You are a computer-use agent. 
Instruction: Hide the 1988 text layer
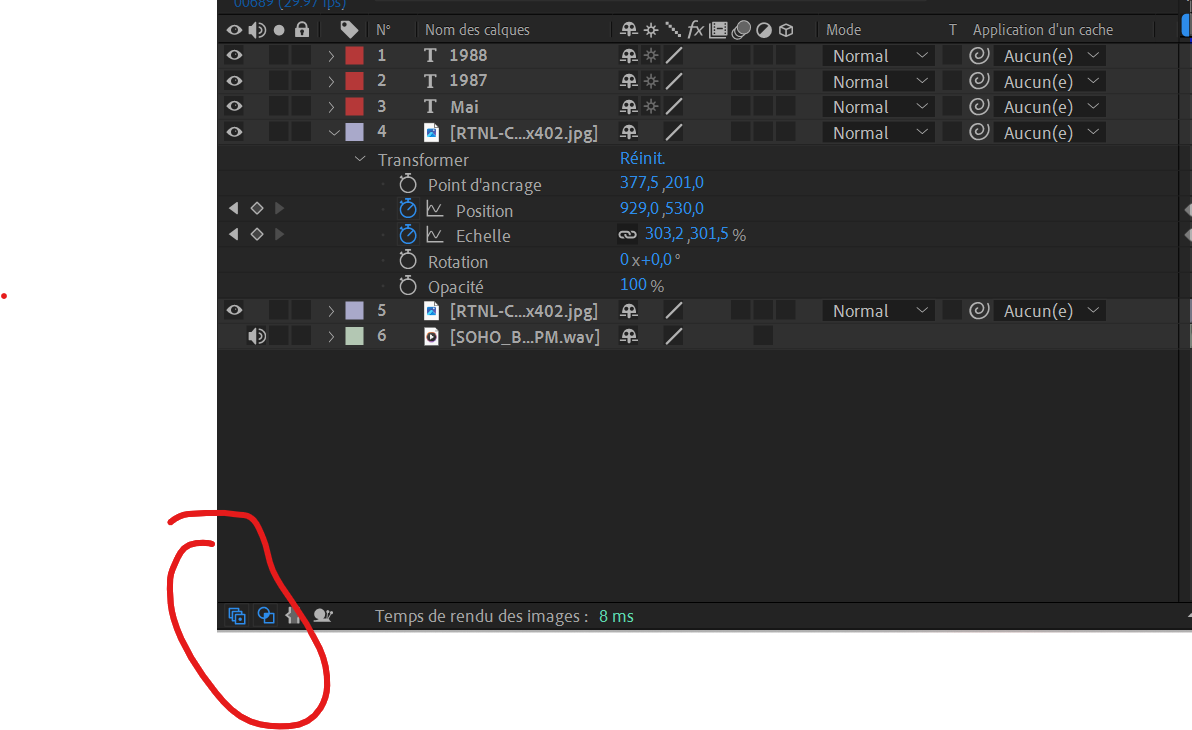(x=234, y=55)
